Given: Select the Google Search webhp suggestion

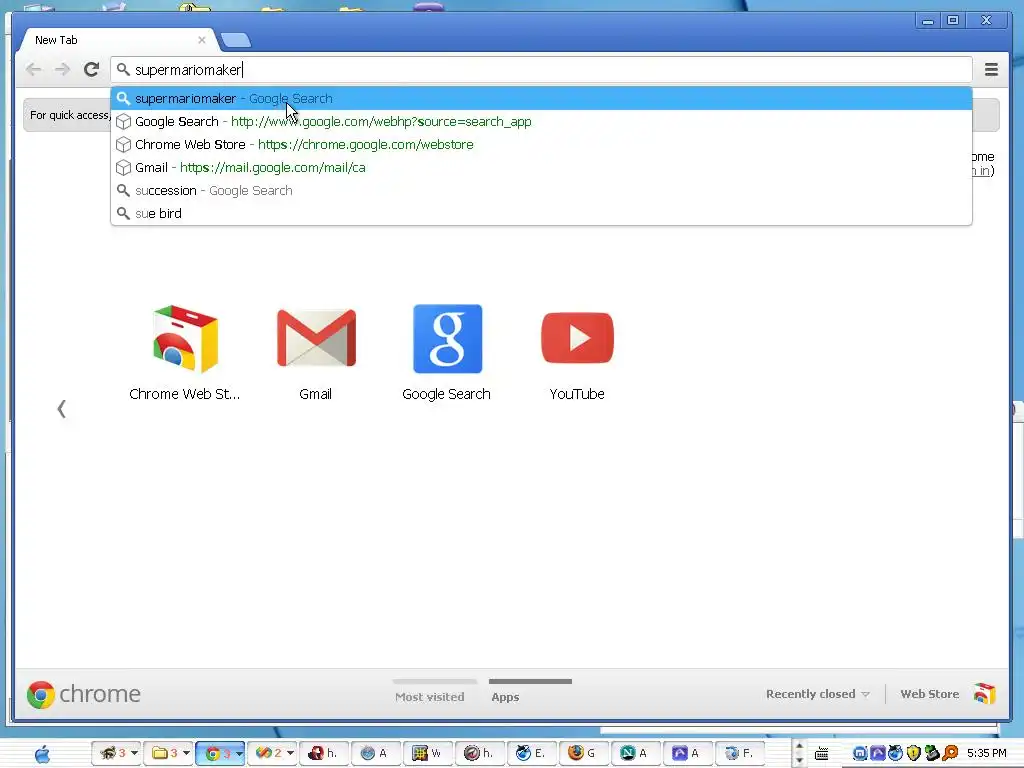Looking at the screenshot, I should click(x=541, y=121).
